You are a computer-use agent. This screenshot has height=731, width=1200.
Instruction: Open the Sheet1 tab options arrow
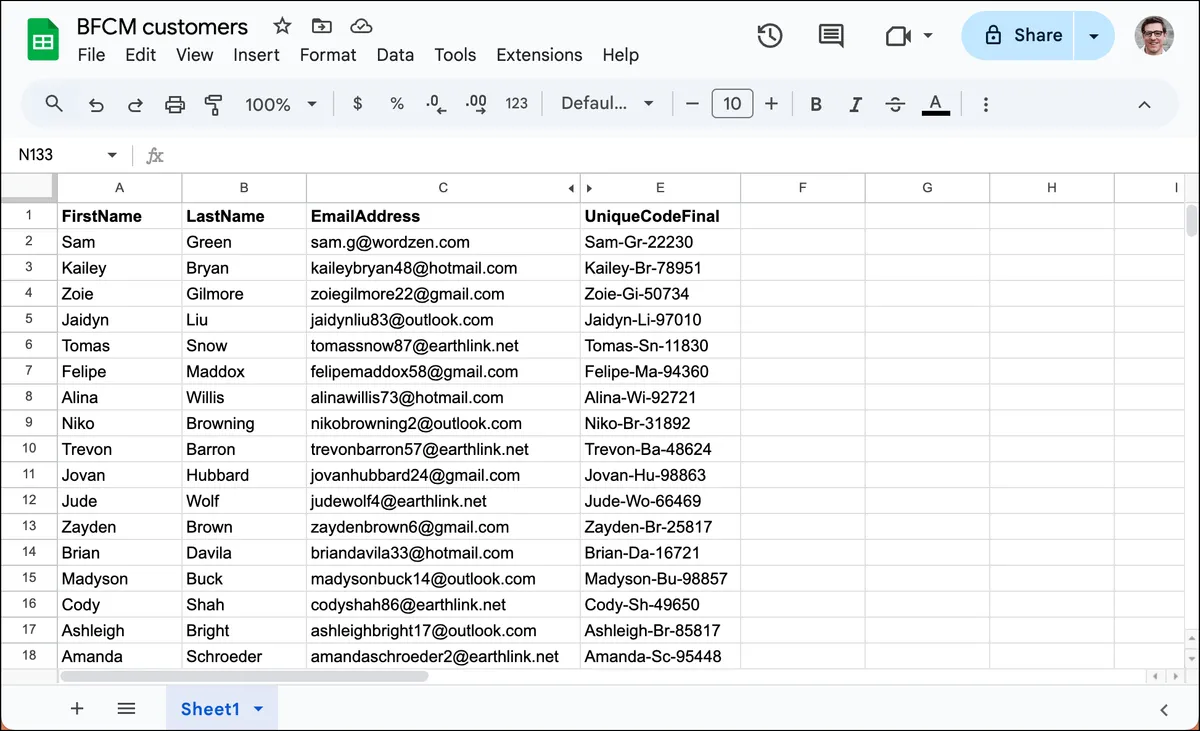coord(259,709)
